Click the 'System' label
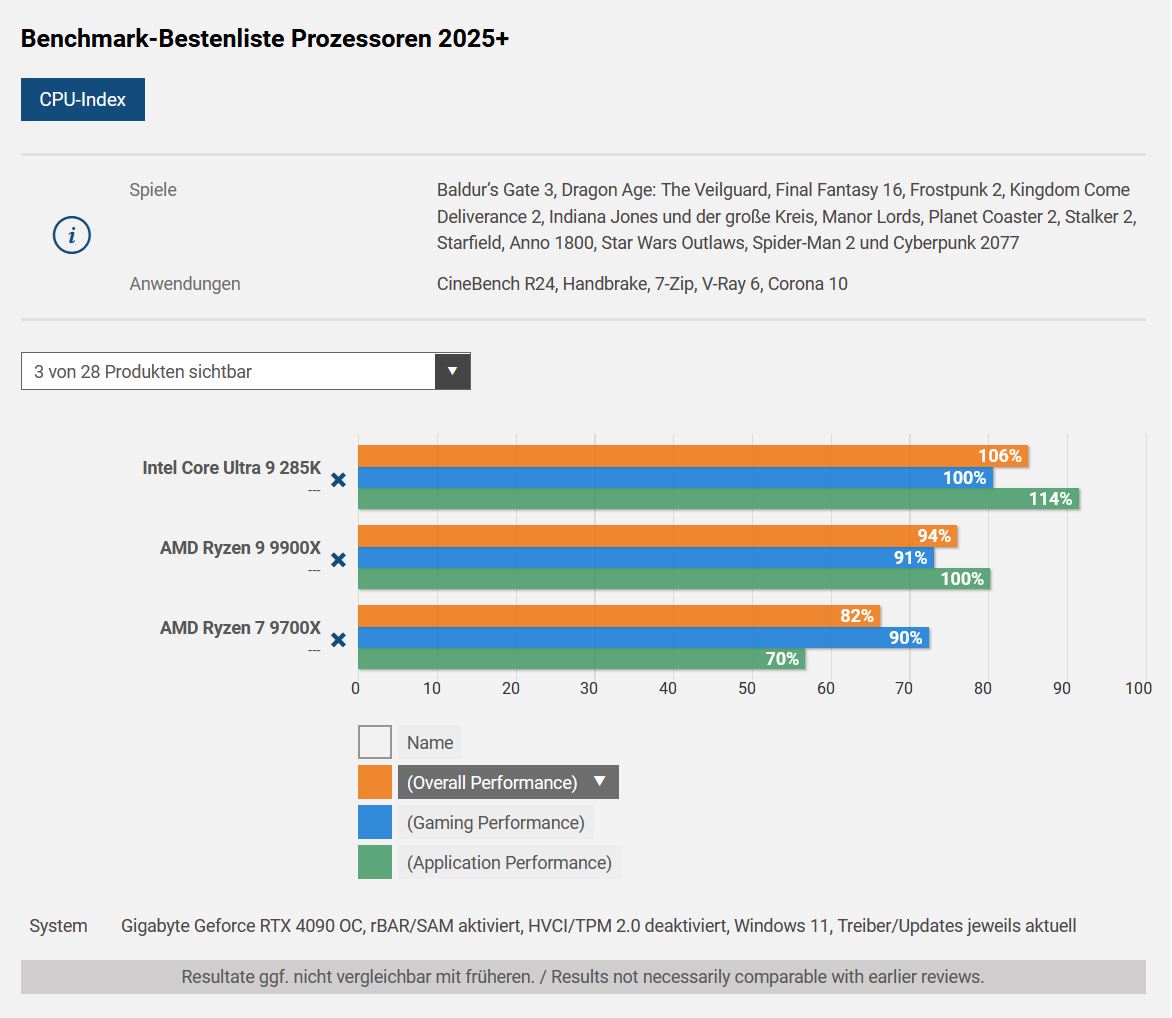The height and width of the screenshot is (1018, 1172). point(58,925)
